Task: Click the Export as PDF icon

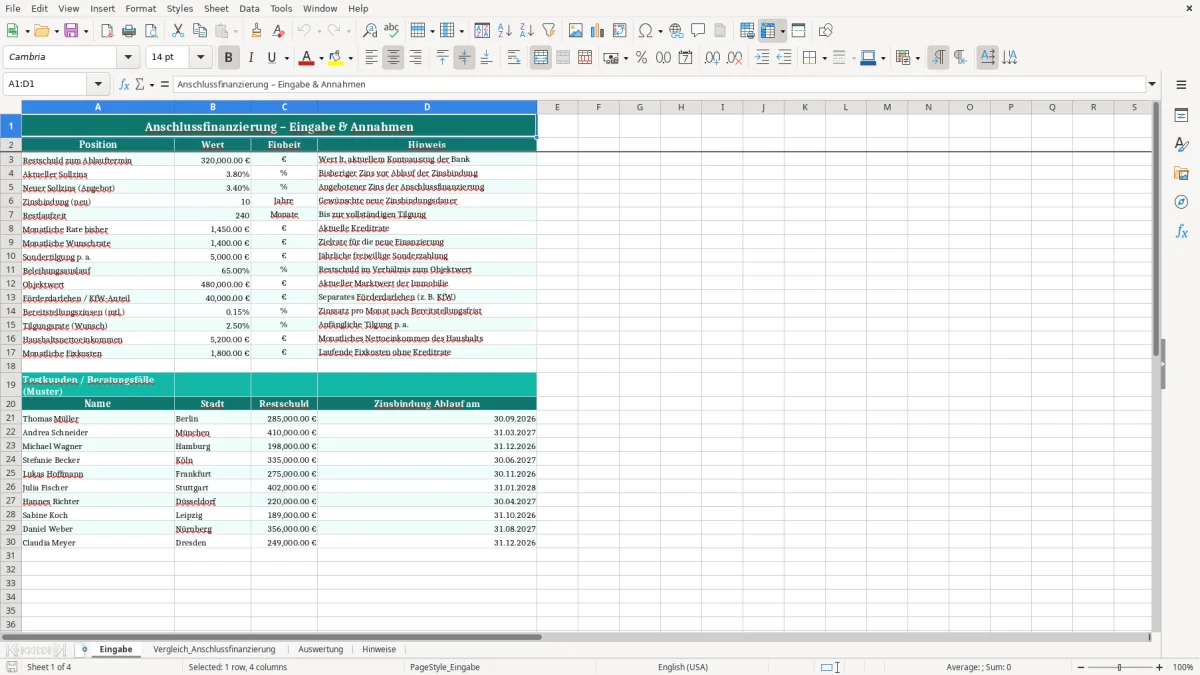Action: click(x=107, y=31)
